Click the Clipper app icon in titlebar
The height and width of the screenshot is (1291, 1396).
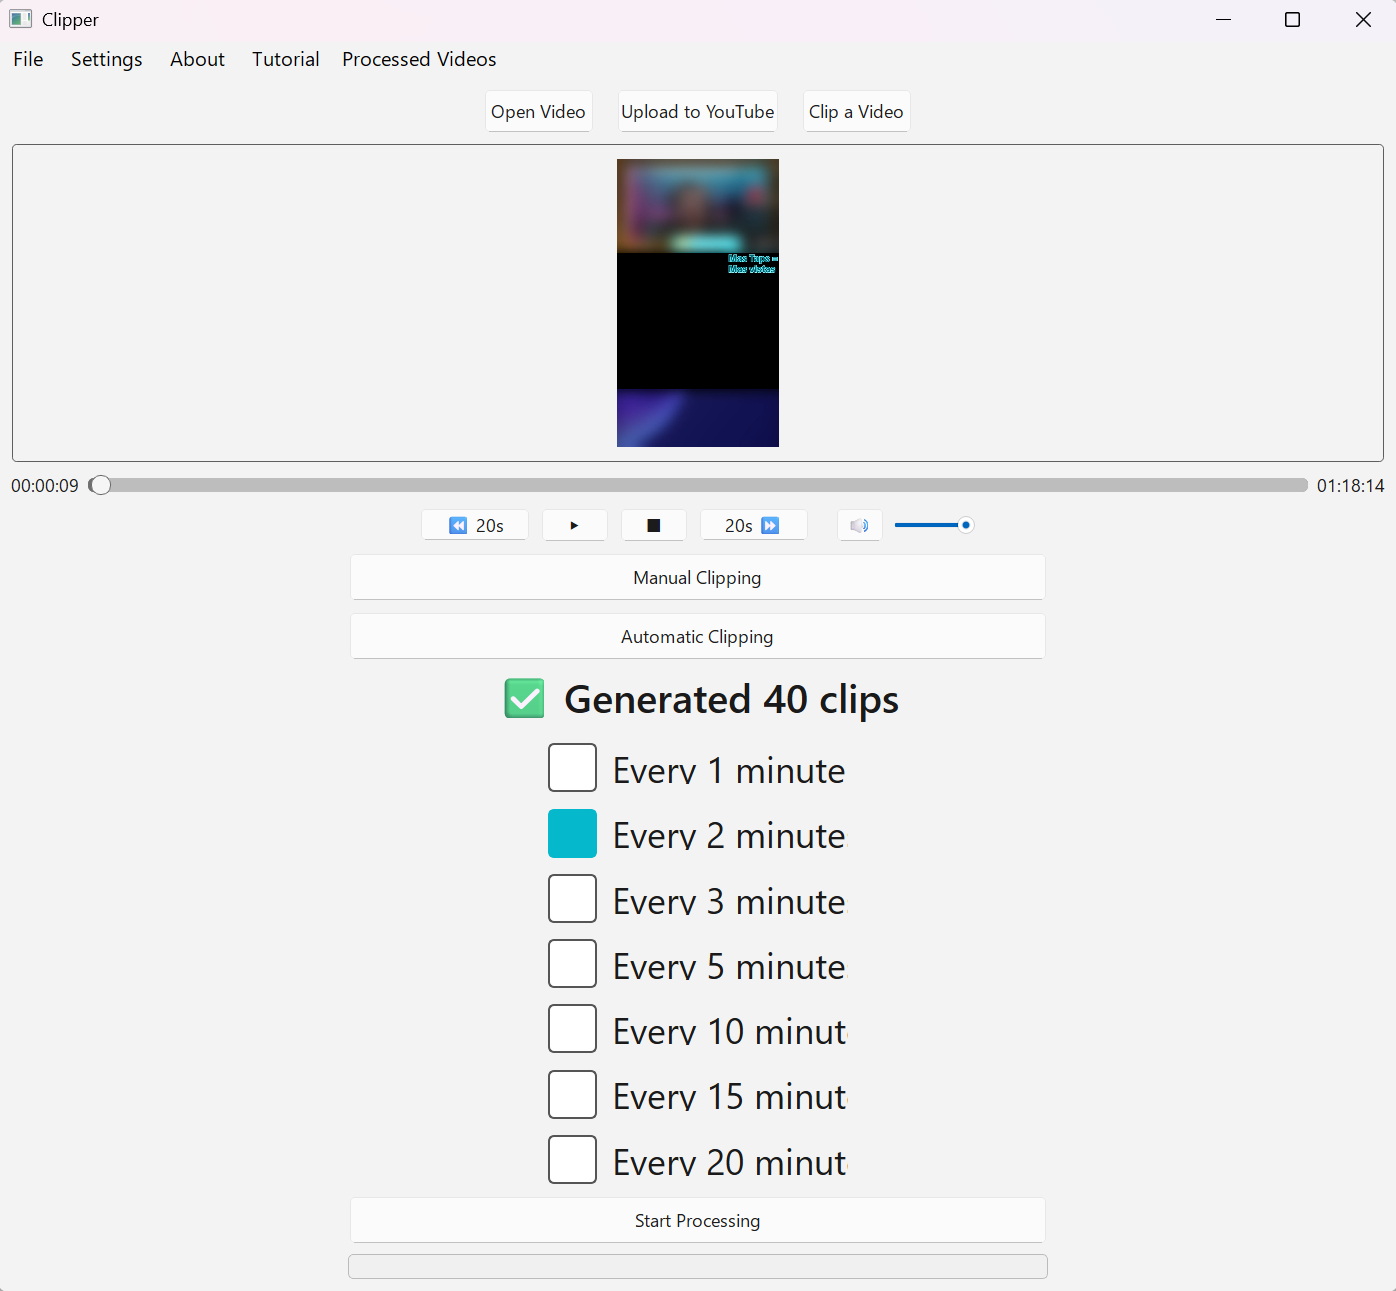(x=20, y=18)
